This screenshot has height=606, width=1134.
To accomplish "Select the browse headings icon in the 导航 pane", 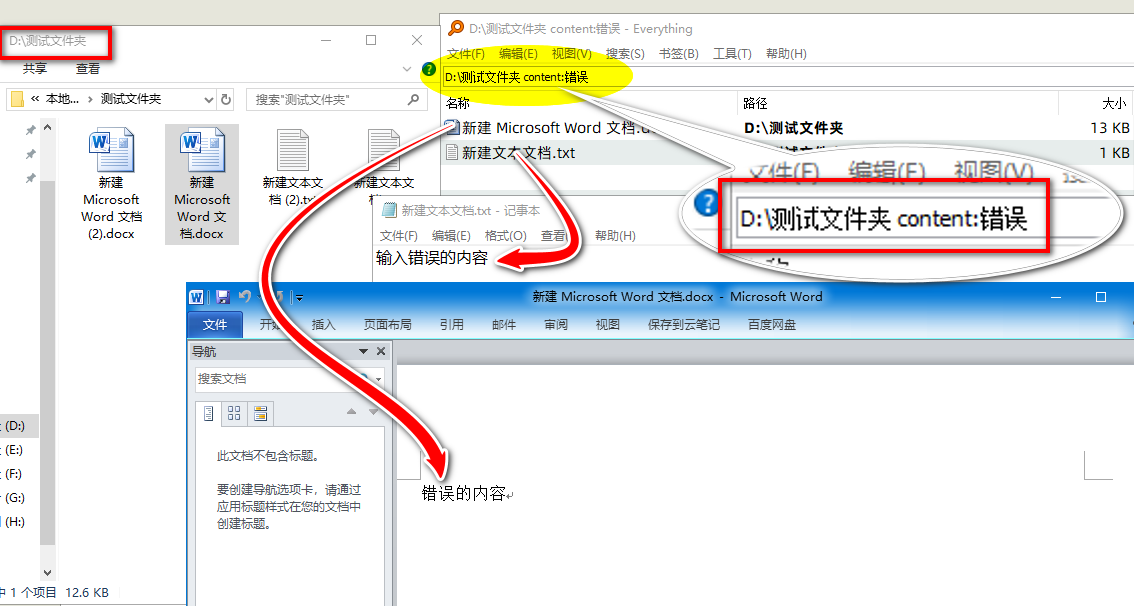I will (208, 412).
